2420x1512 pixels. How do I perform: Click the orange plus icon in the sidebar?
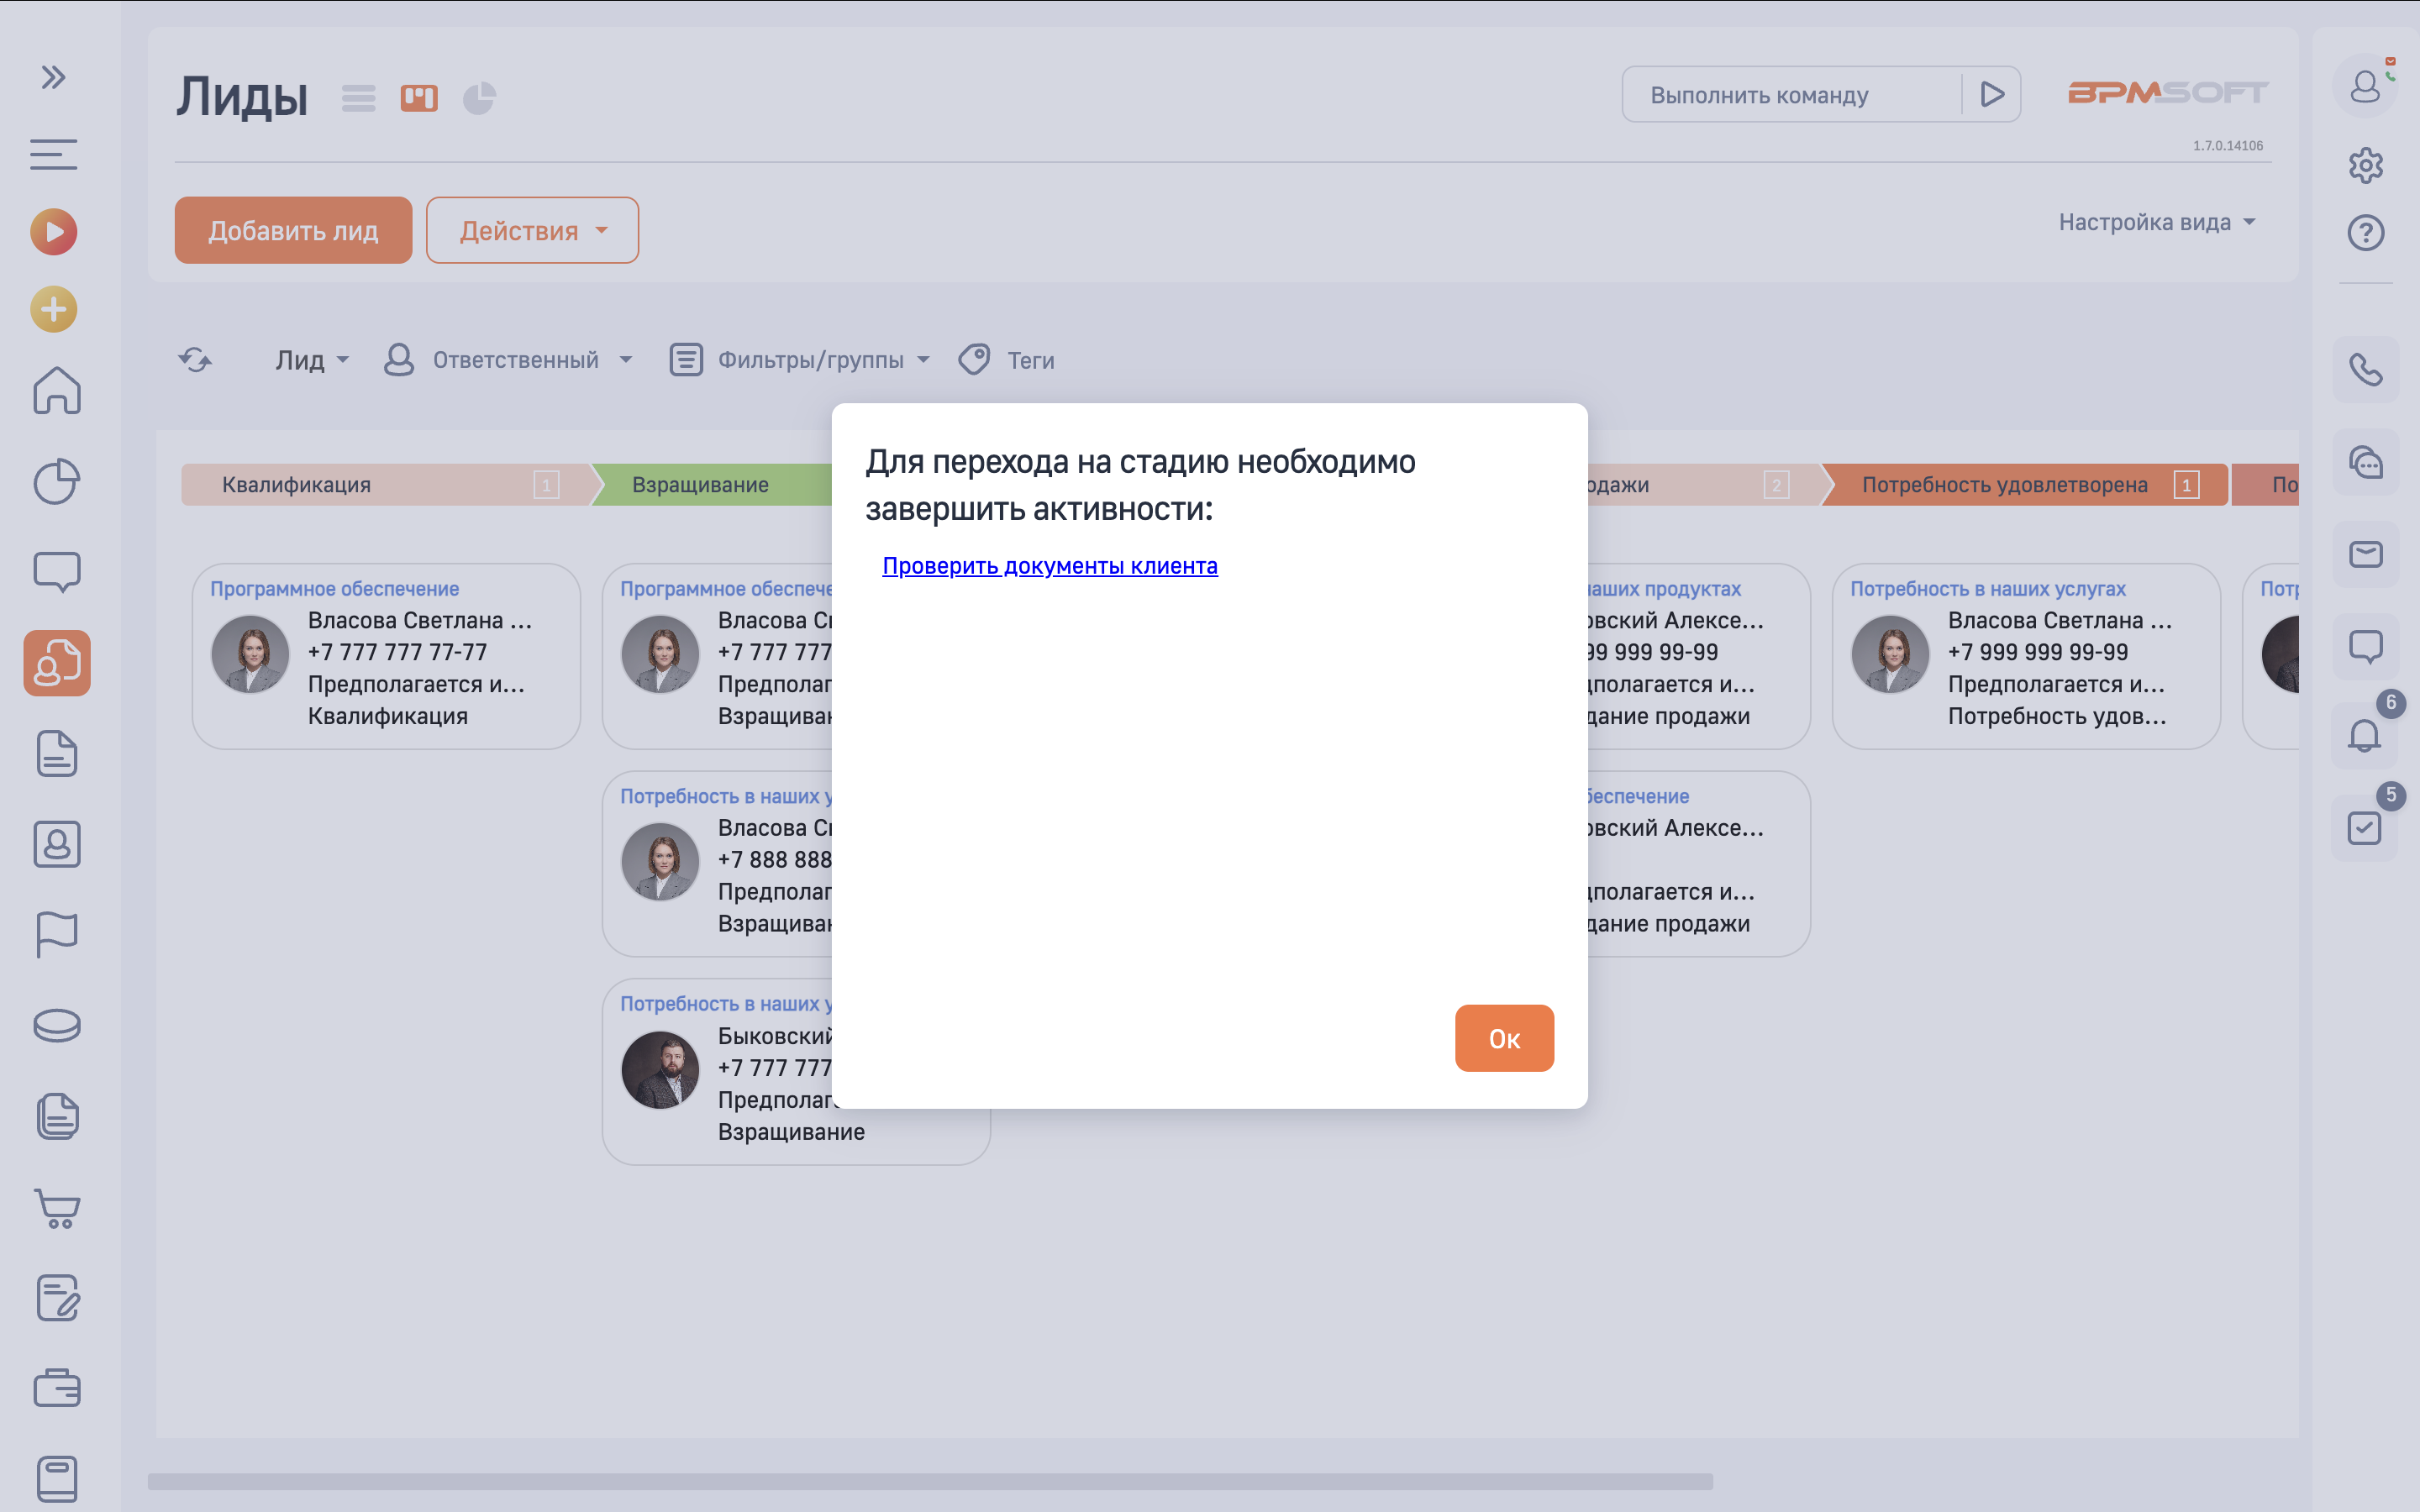click(x=53, y=309)
